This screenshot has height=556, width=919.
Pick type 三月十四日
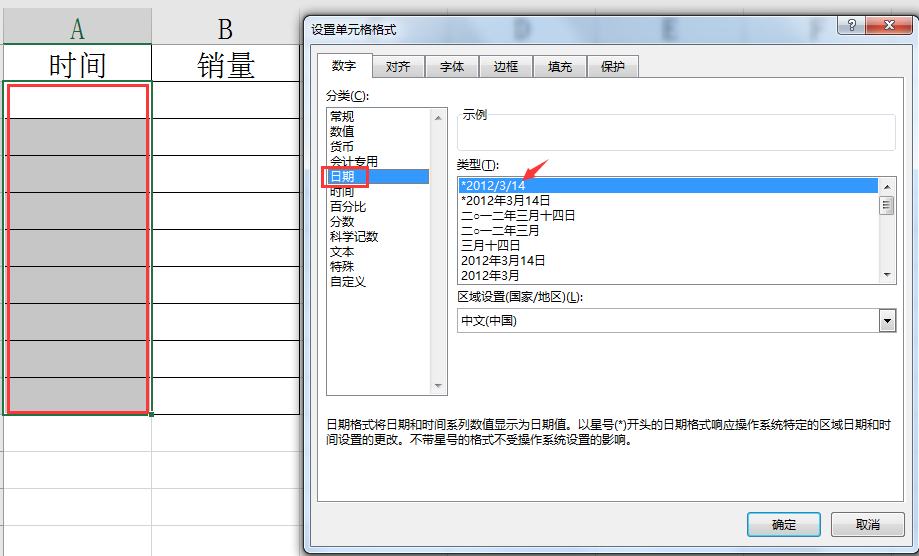668,245
